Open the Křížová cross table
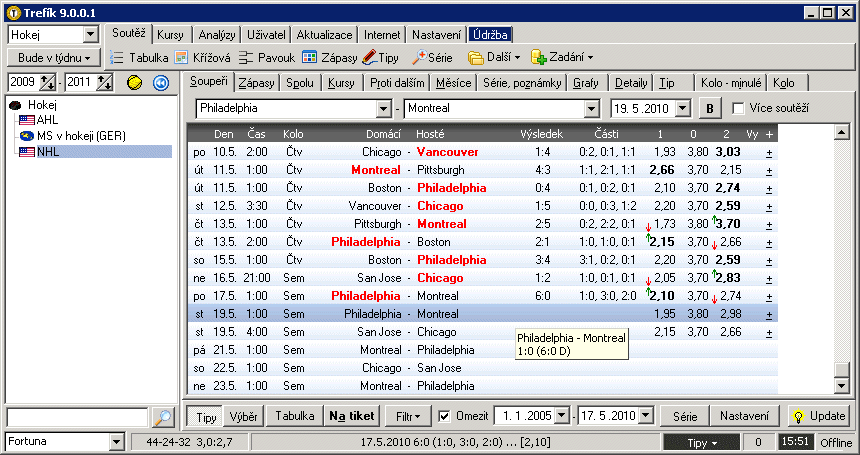This screenshot has height=455, width=860. (205, 58)
